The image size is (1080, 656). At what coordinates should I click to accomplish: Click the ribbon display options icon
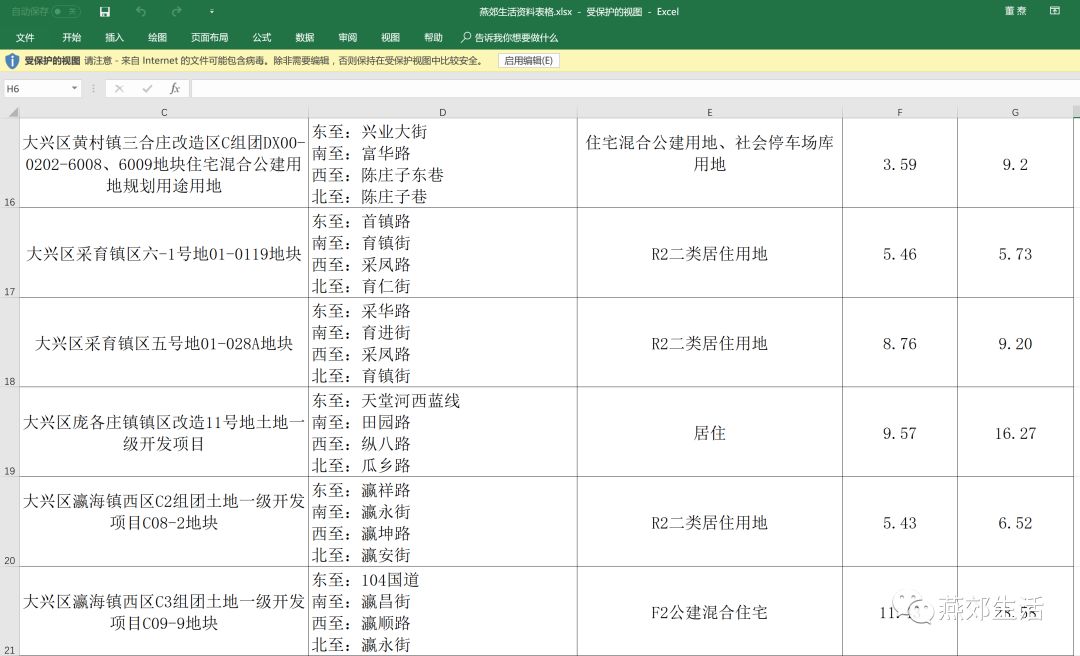(x=1054, y=11)
